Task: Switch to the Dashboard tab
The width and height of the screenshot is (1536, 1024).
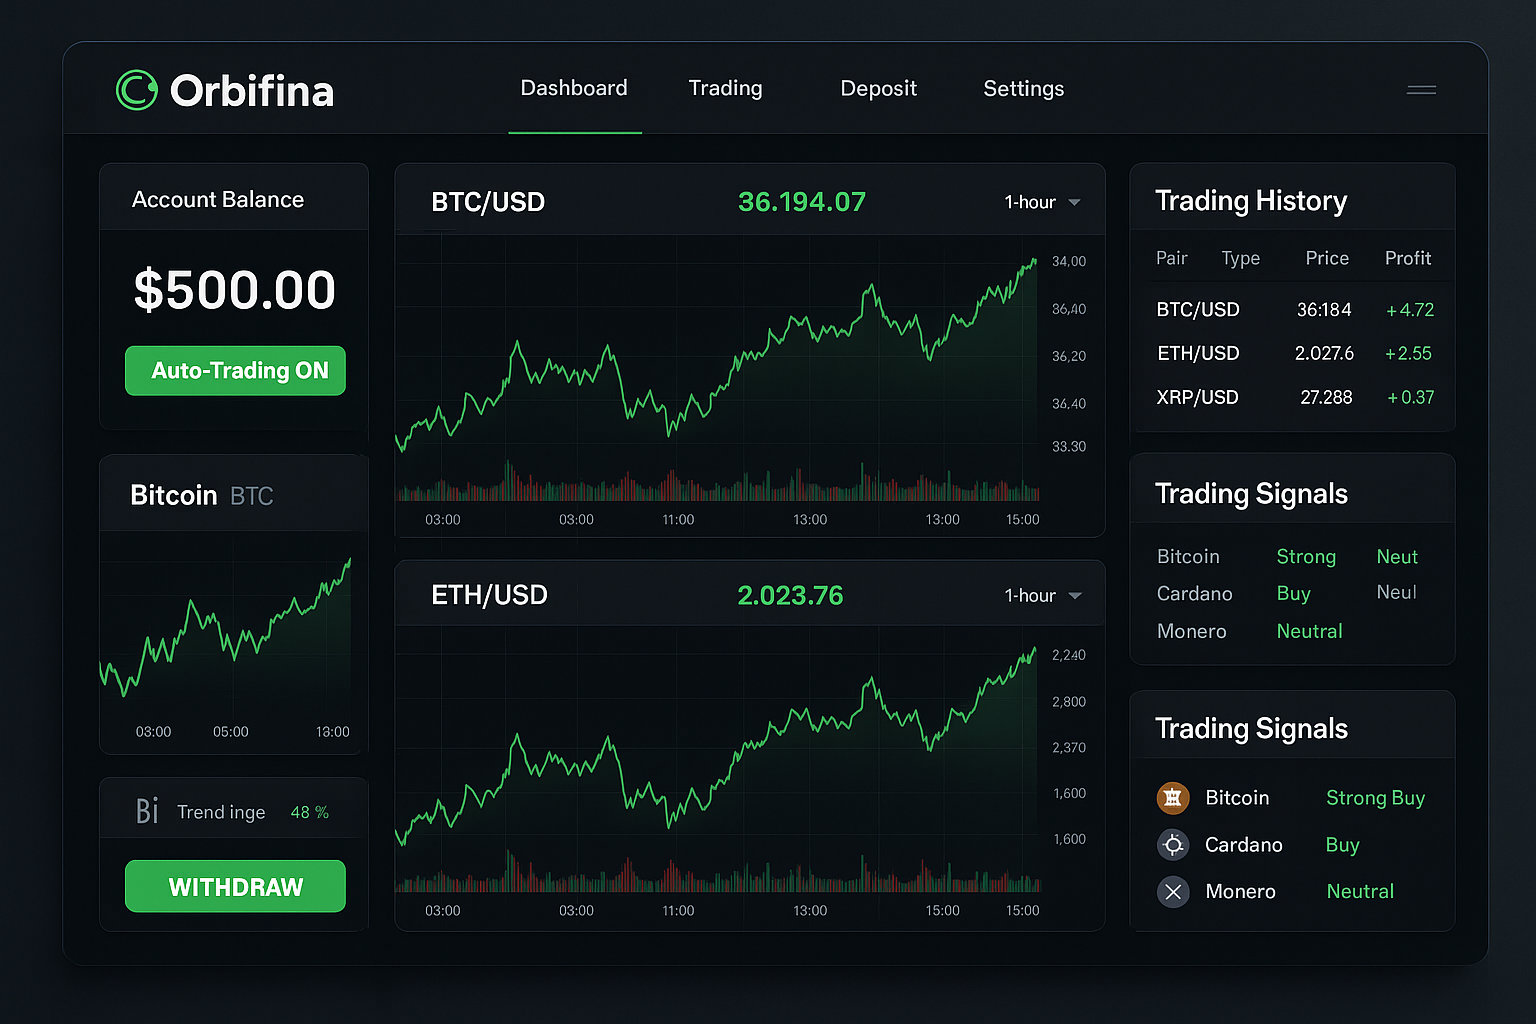Action: pyautogui.click(x=574, y=89)
